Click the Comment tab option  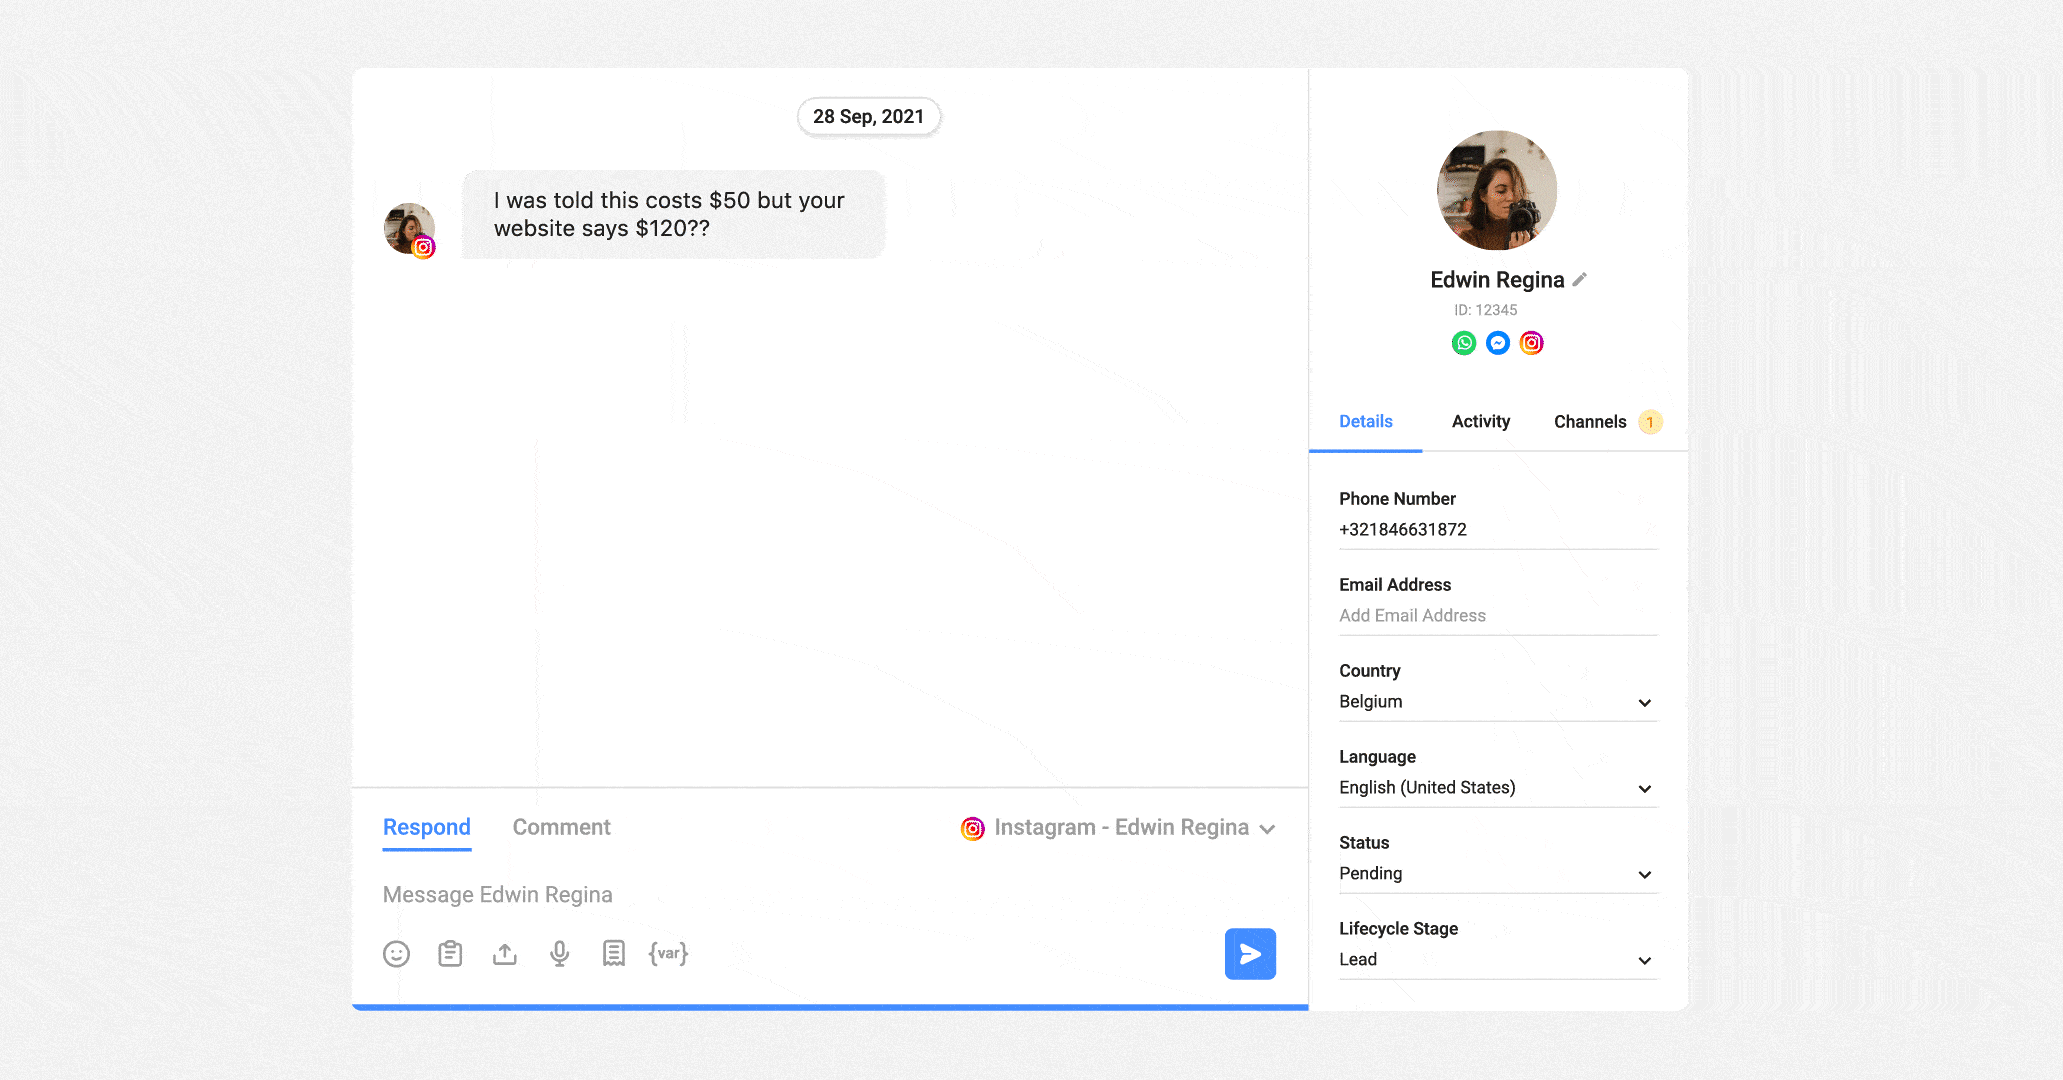(x=561, y=826)
